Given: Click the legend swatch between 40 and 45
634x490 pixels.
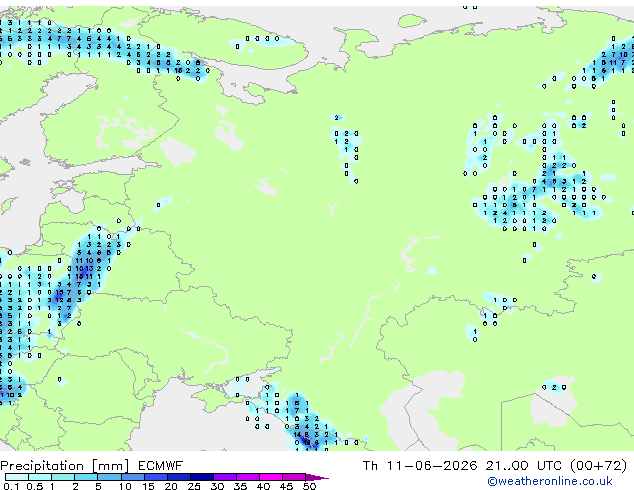Looking at the screenshot, I should click(x=271, y=477).
